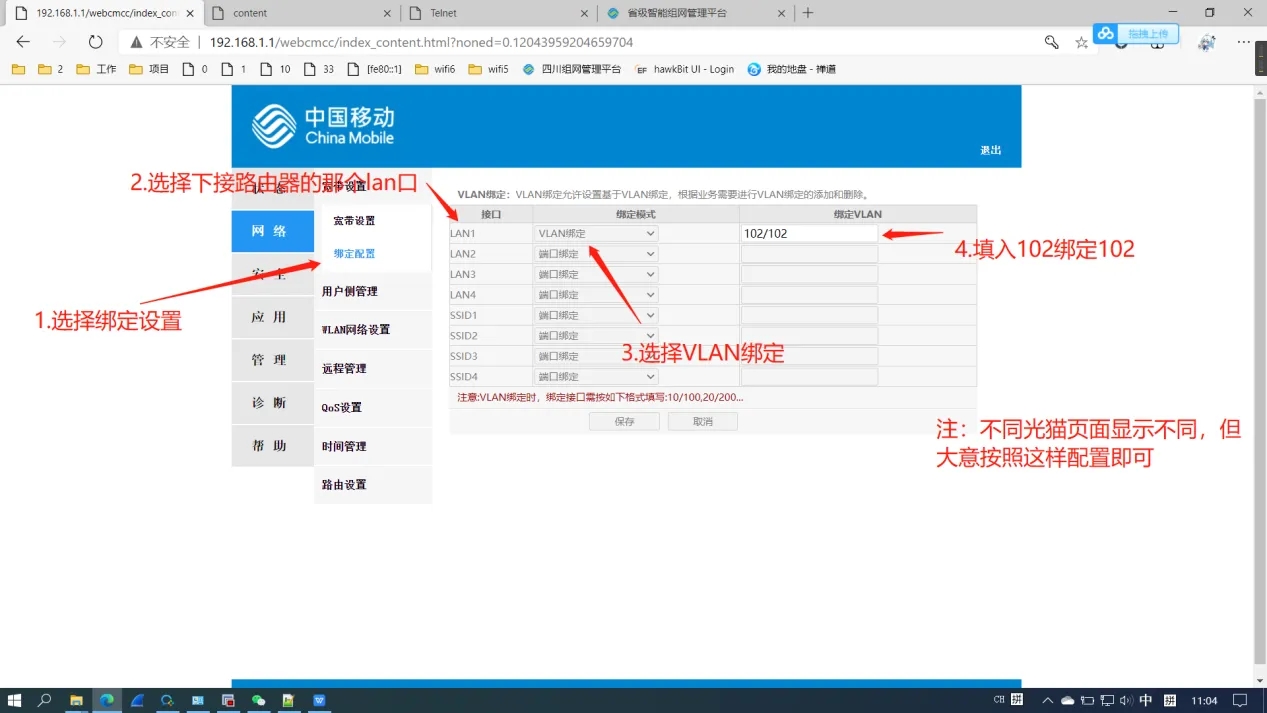Switch to the content tab

[303, 13]
